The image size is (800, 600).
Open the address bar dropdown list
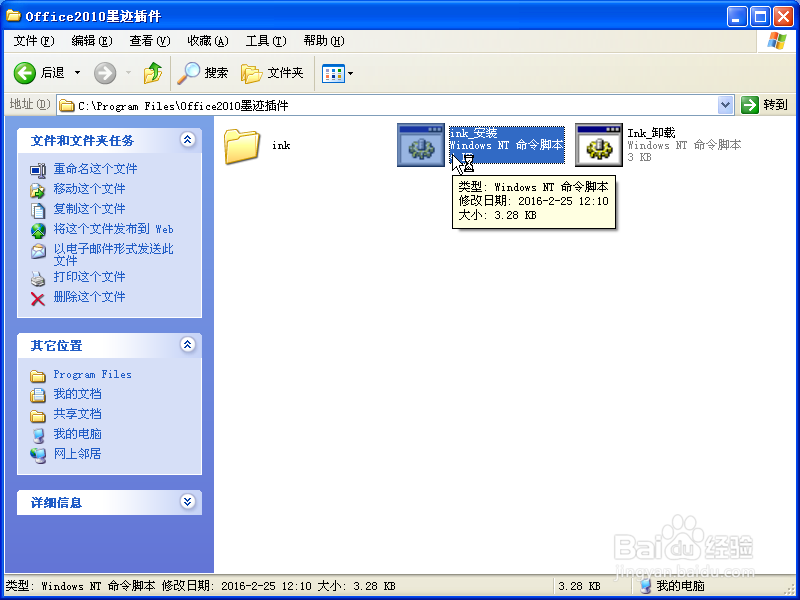[x=726, y=103]
